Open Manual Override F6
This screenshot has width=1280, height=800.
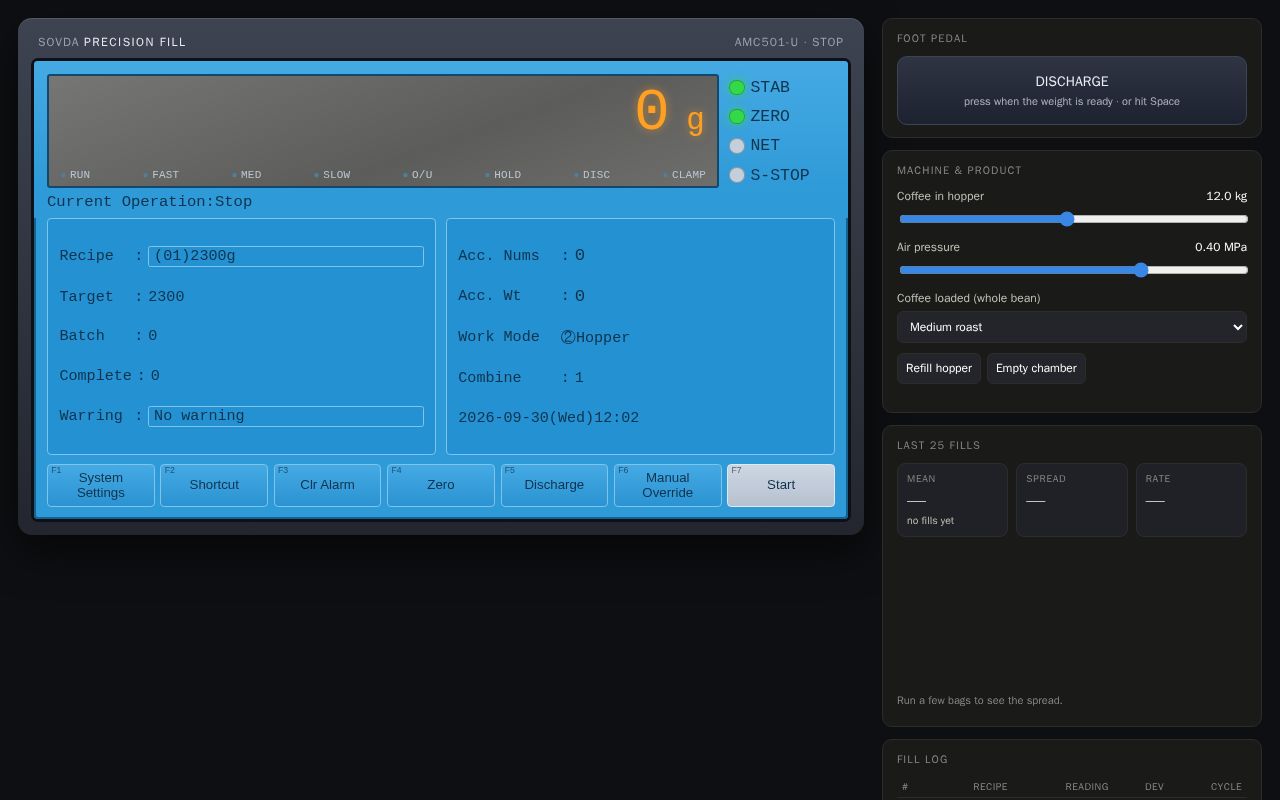[x=668, y=485]
